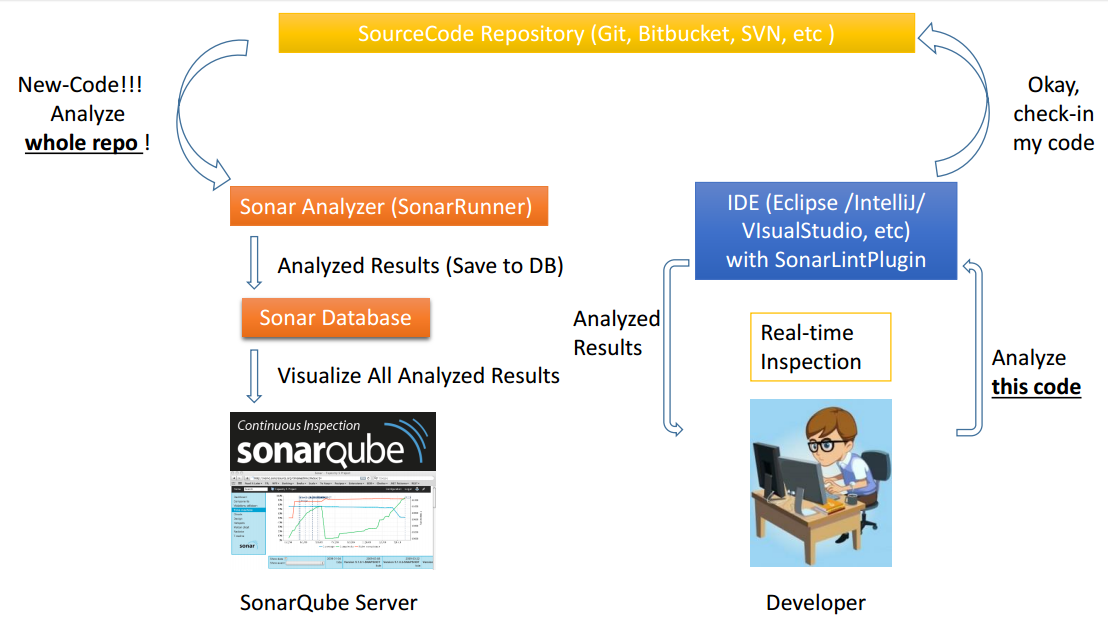Click the sonarqube Continuous Inspection logo
1108x639 pixels.
(x=333, y=442)
